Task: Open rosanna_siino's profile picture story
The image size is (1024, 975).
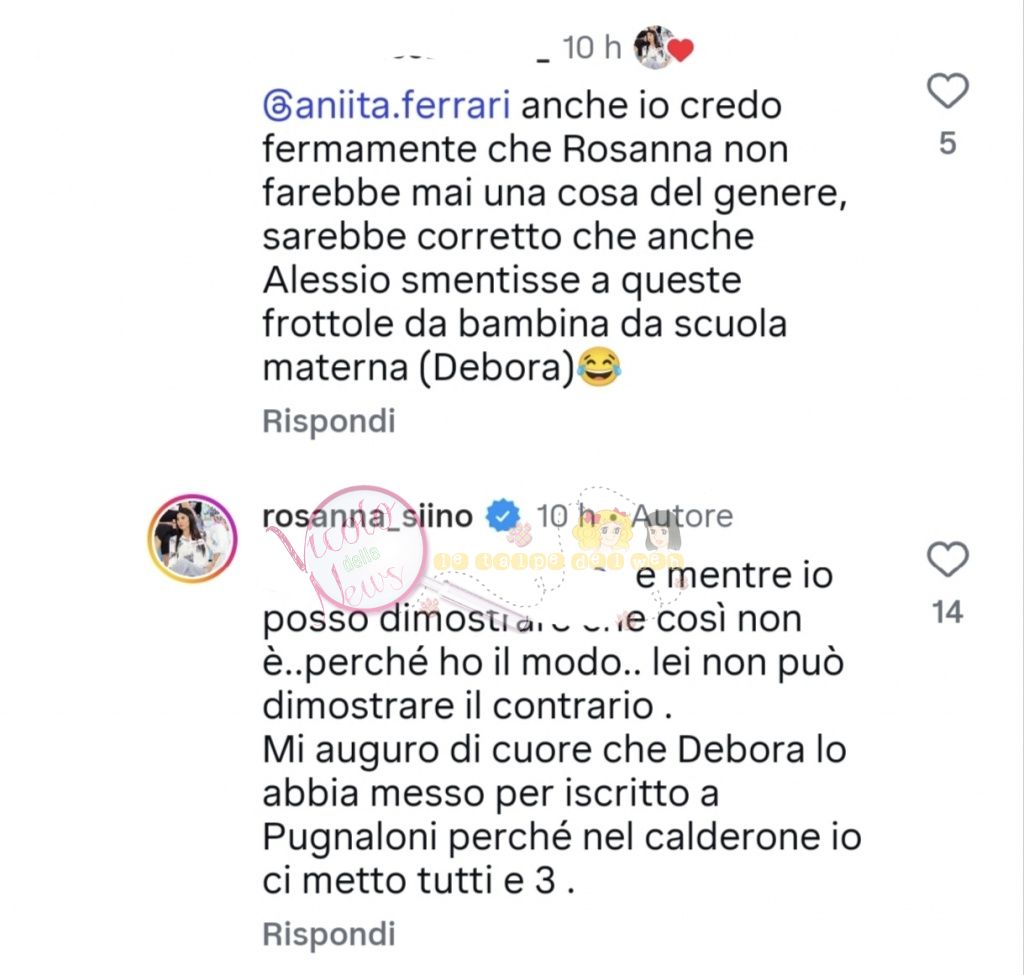Action: 193,538
